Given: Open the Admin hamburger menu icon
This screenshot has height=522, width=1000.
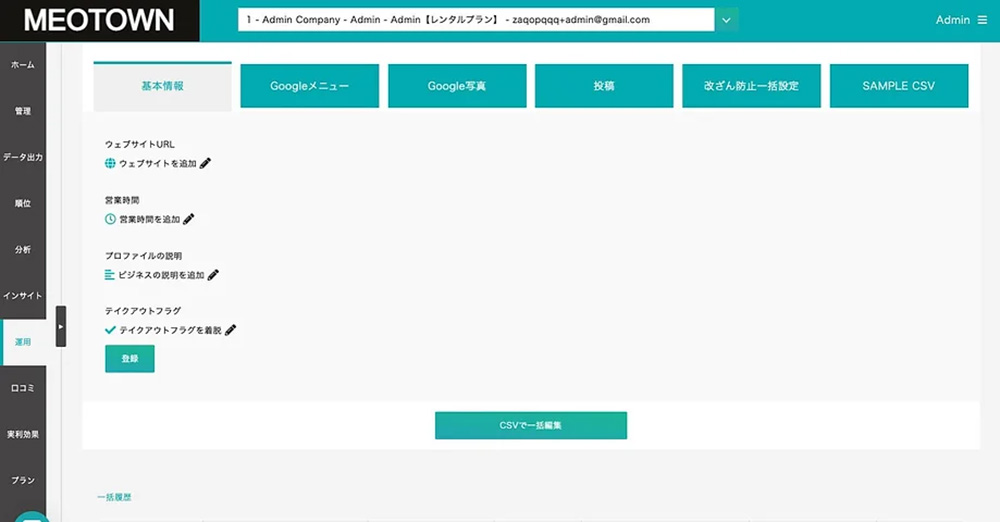Looking at the screenshot, I should tap(982, 20).
